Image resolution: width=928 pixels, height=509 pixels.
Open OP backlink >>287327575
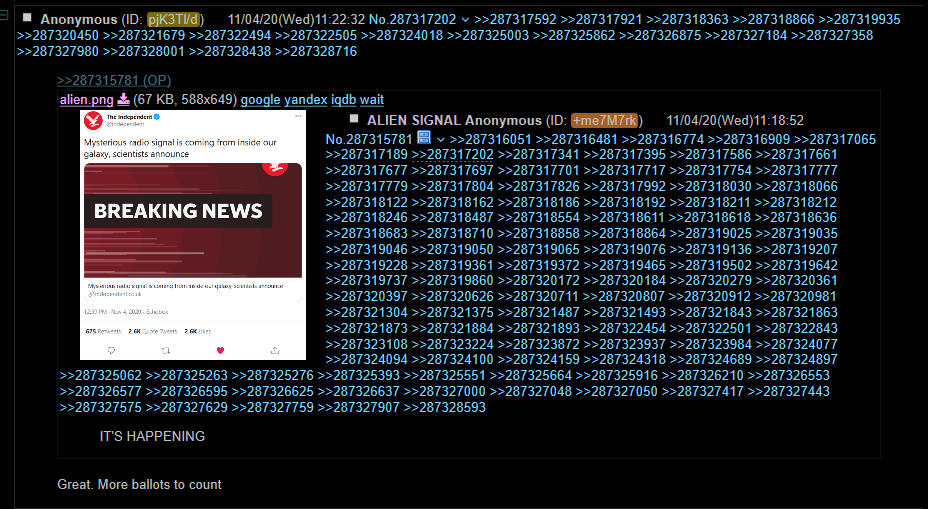[101, 408]
